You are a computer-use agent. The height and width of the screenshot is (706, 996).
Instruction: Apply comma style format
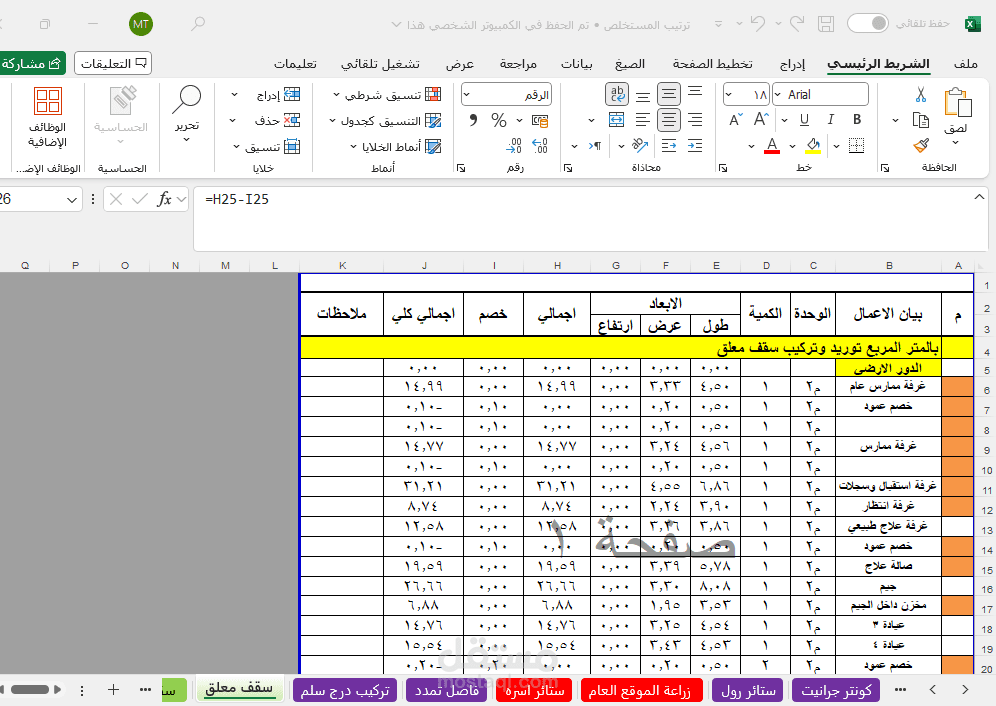coord(473,120)
